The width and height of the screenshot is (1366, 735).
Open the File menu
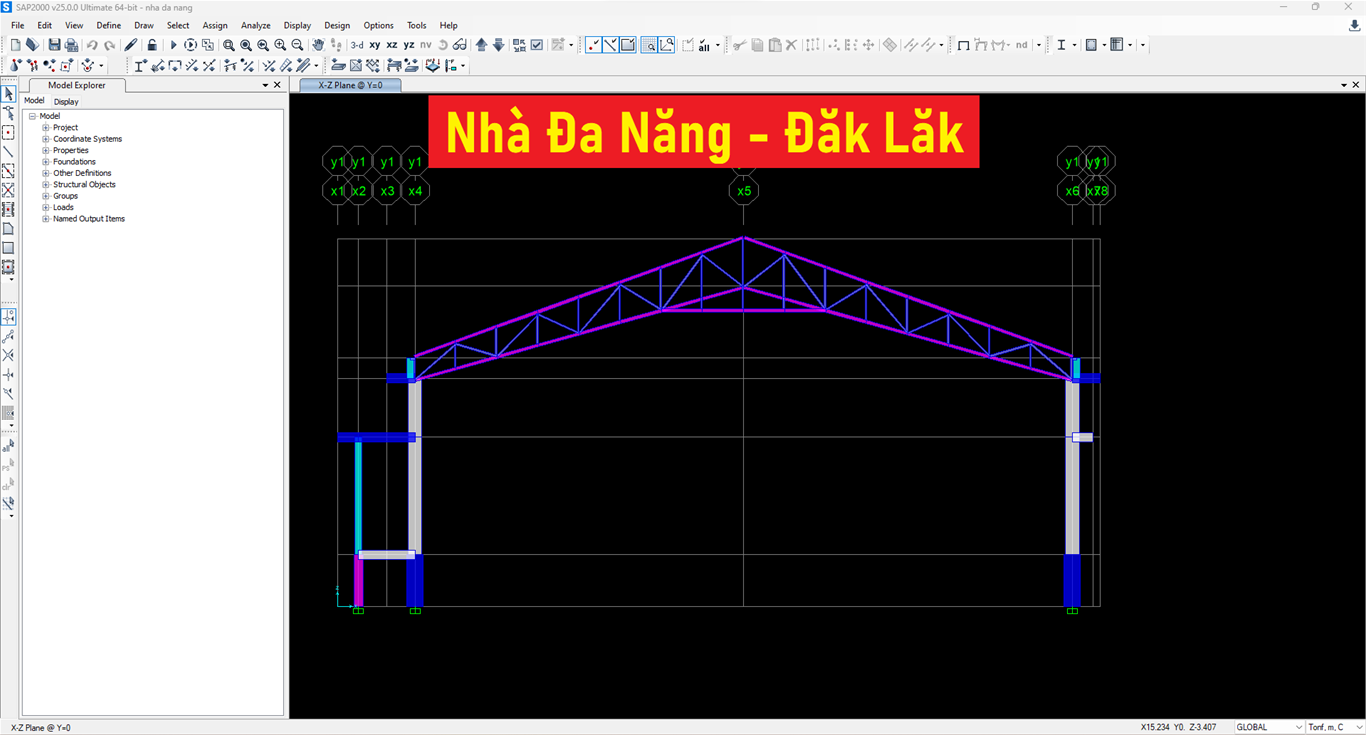17,25
